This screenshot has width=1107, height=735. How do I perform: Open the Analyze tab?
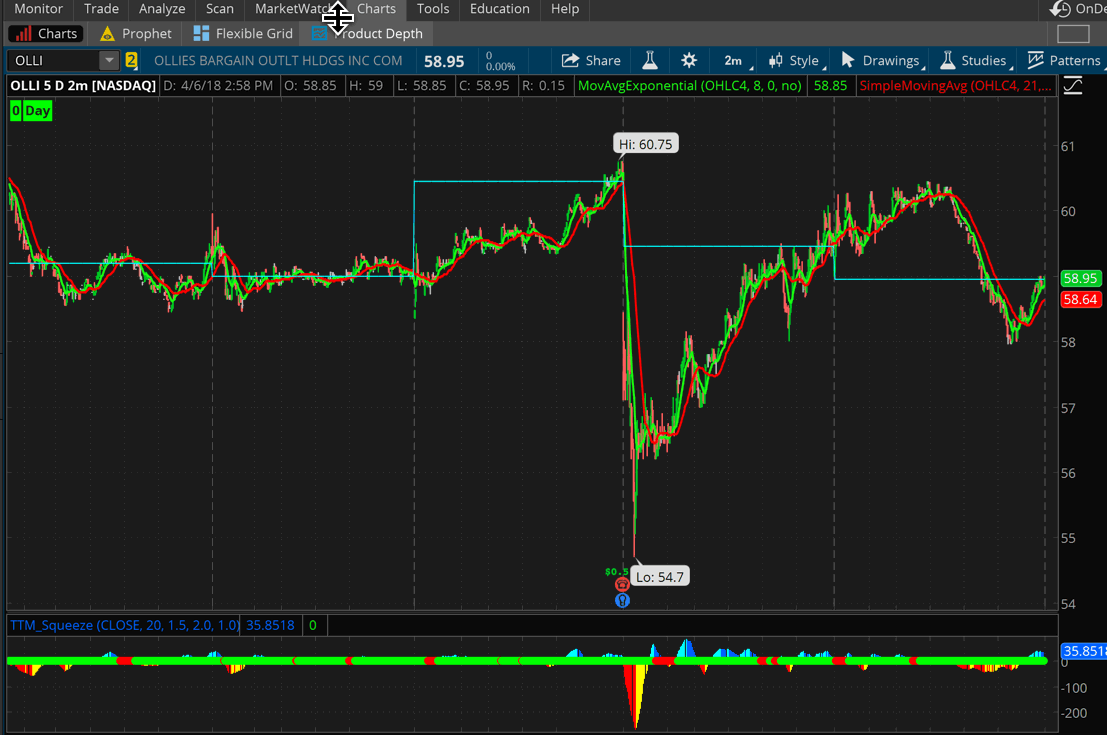point(162,9)
